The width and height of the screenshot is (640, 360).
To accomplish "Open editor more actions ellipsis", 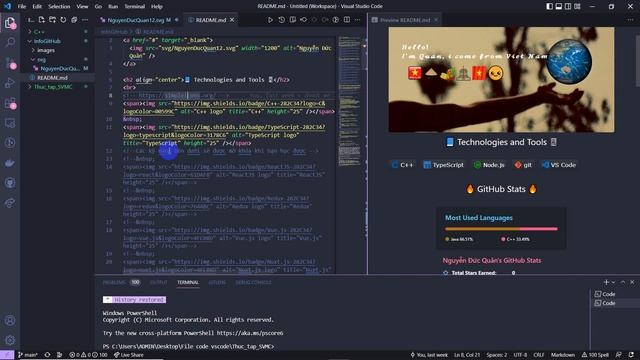I will coord(358,20).
